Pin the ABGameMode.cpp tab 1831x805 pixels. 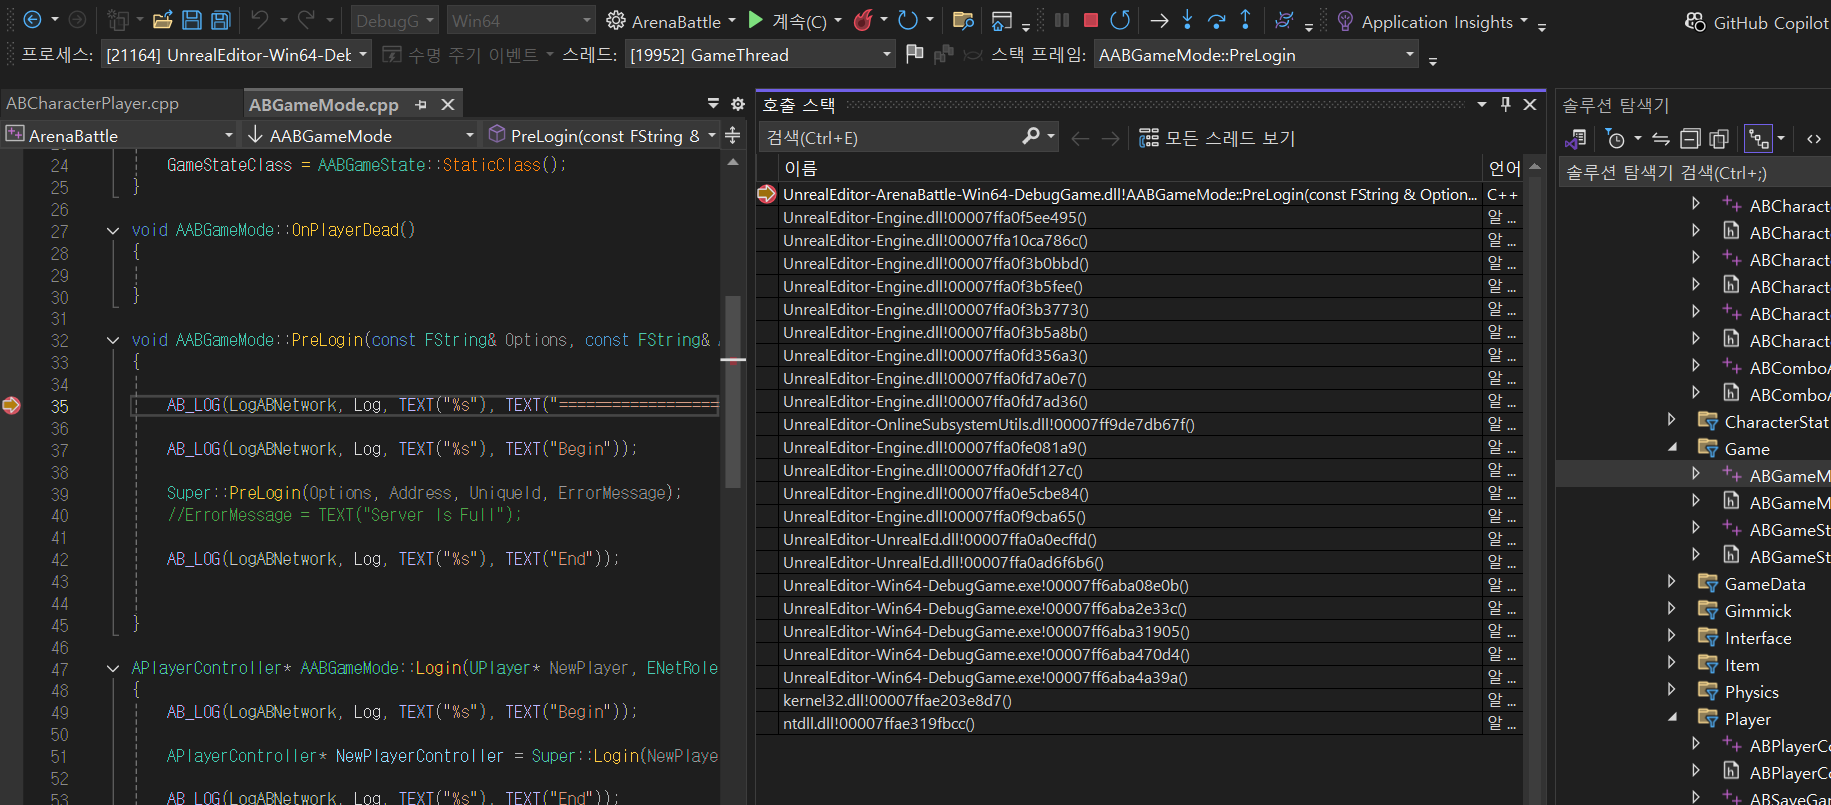pyautogui.click(x=421, y=104)
